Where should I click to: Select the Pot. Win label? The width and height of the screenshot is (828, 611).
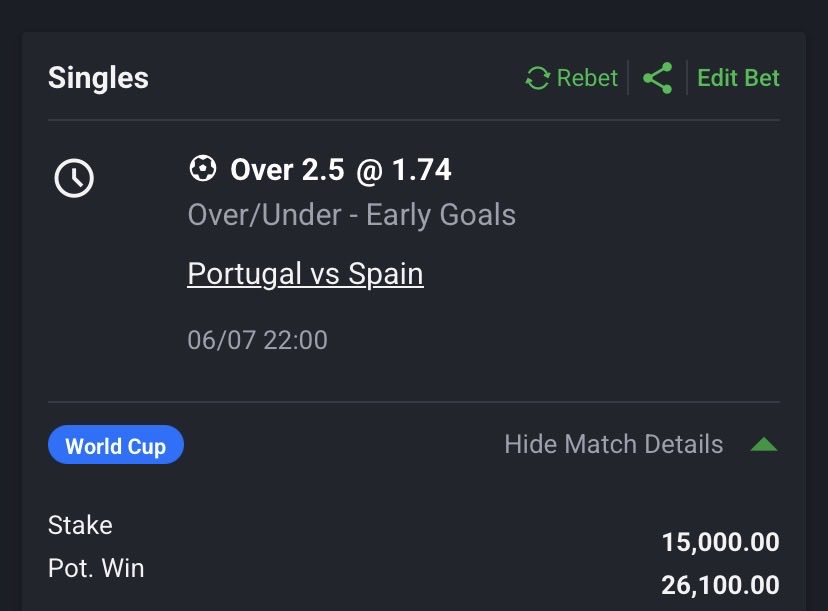pos(96,568)
